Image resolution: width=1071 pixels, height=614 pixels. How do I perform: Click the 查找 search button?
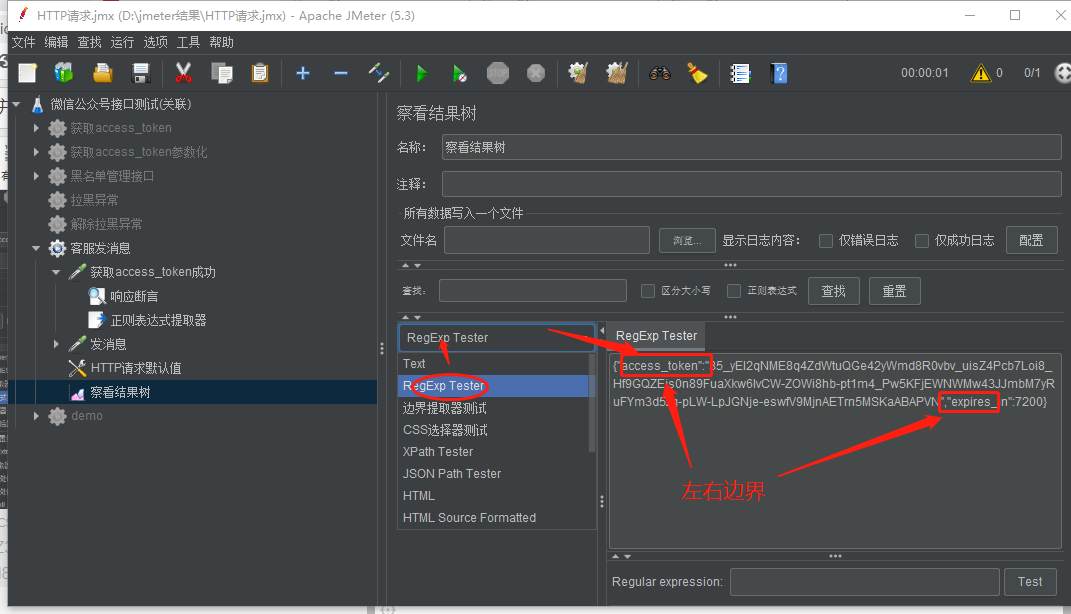pos(833,291)
